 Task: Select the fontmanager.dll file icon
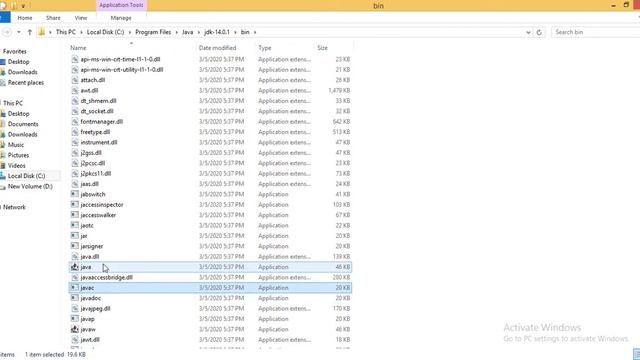click(x=75, y=122)
